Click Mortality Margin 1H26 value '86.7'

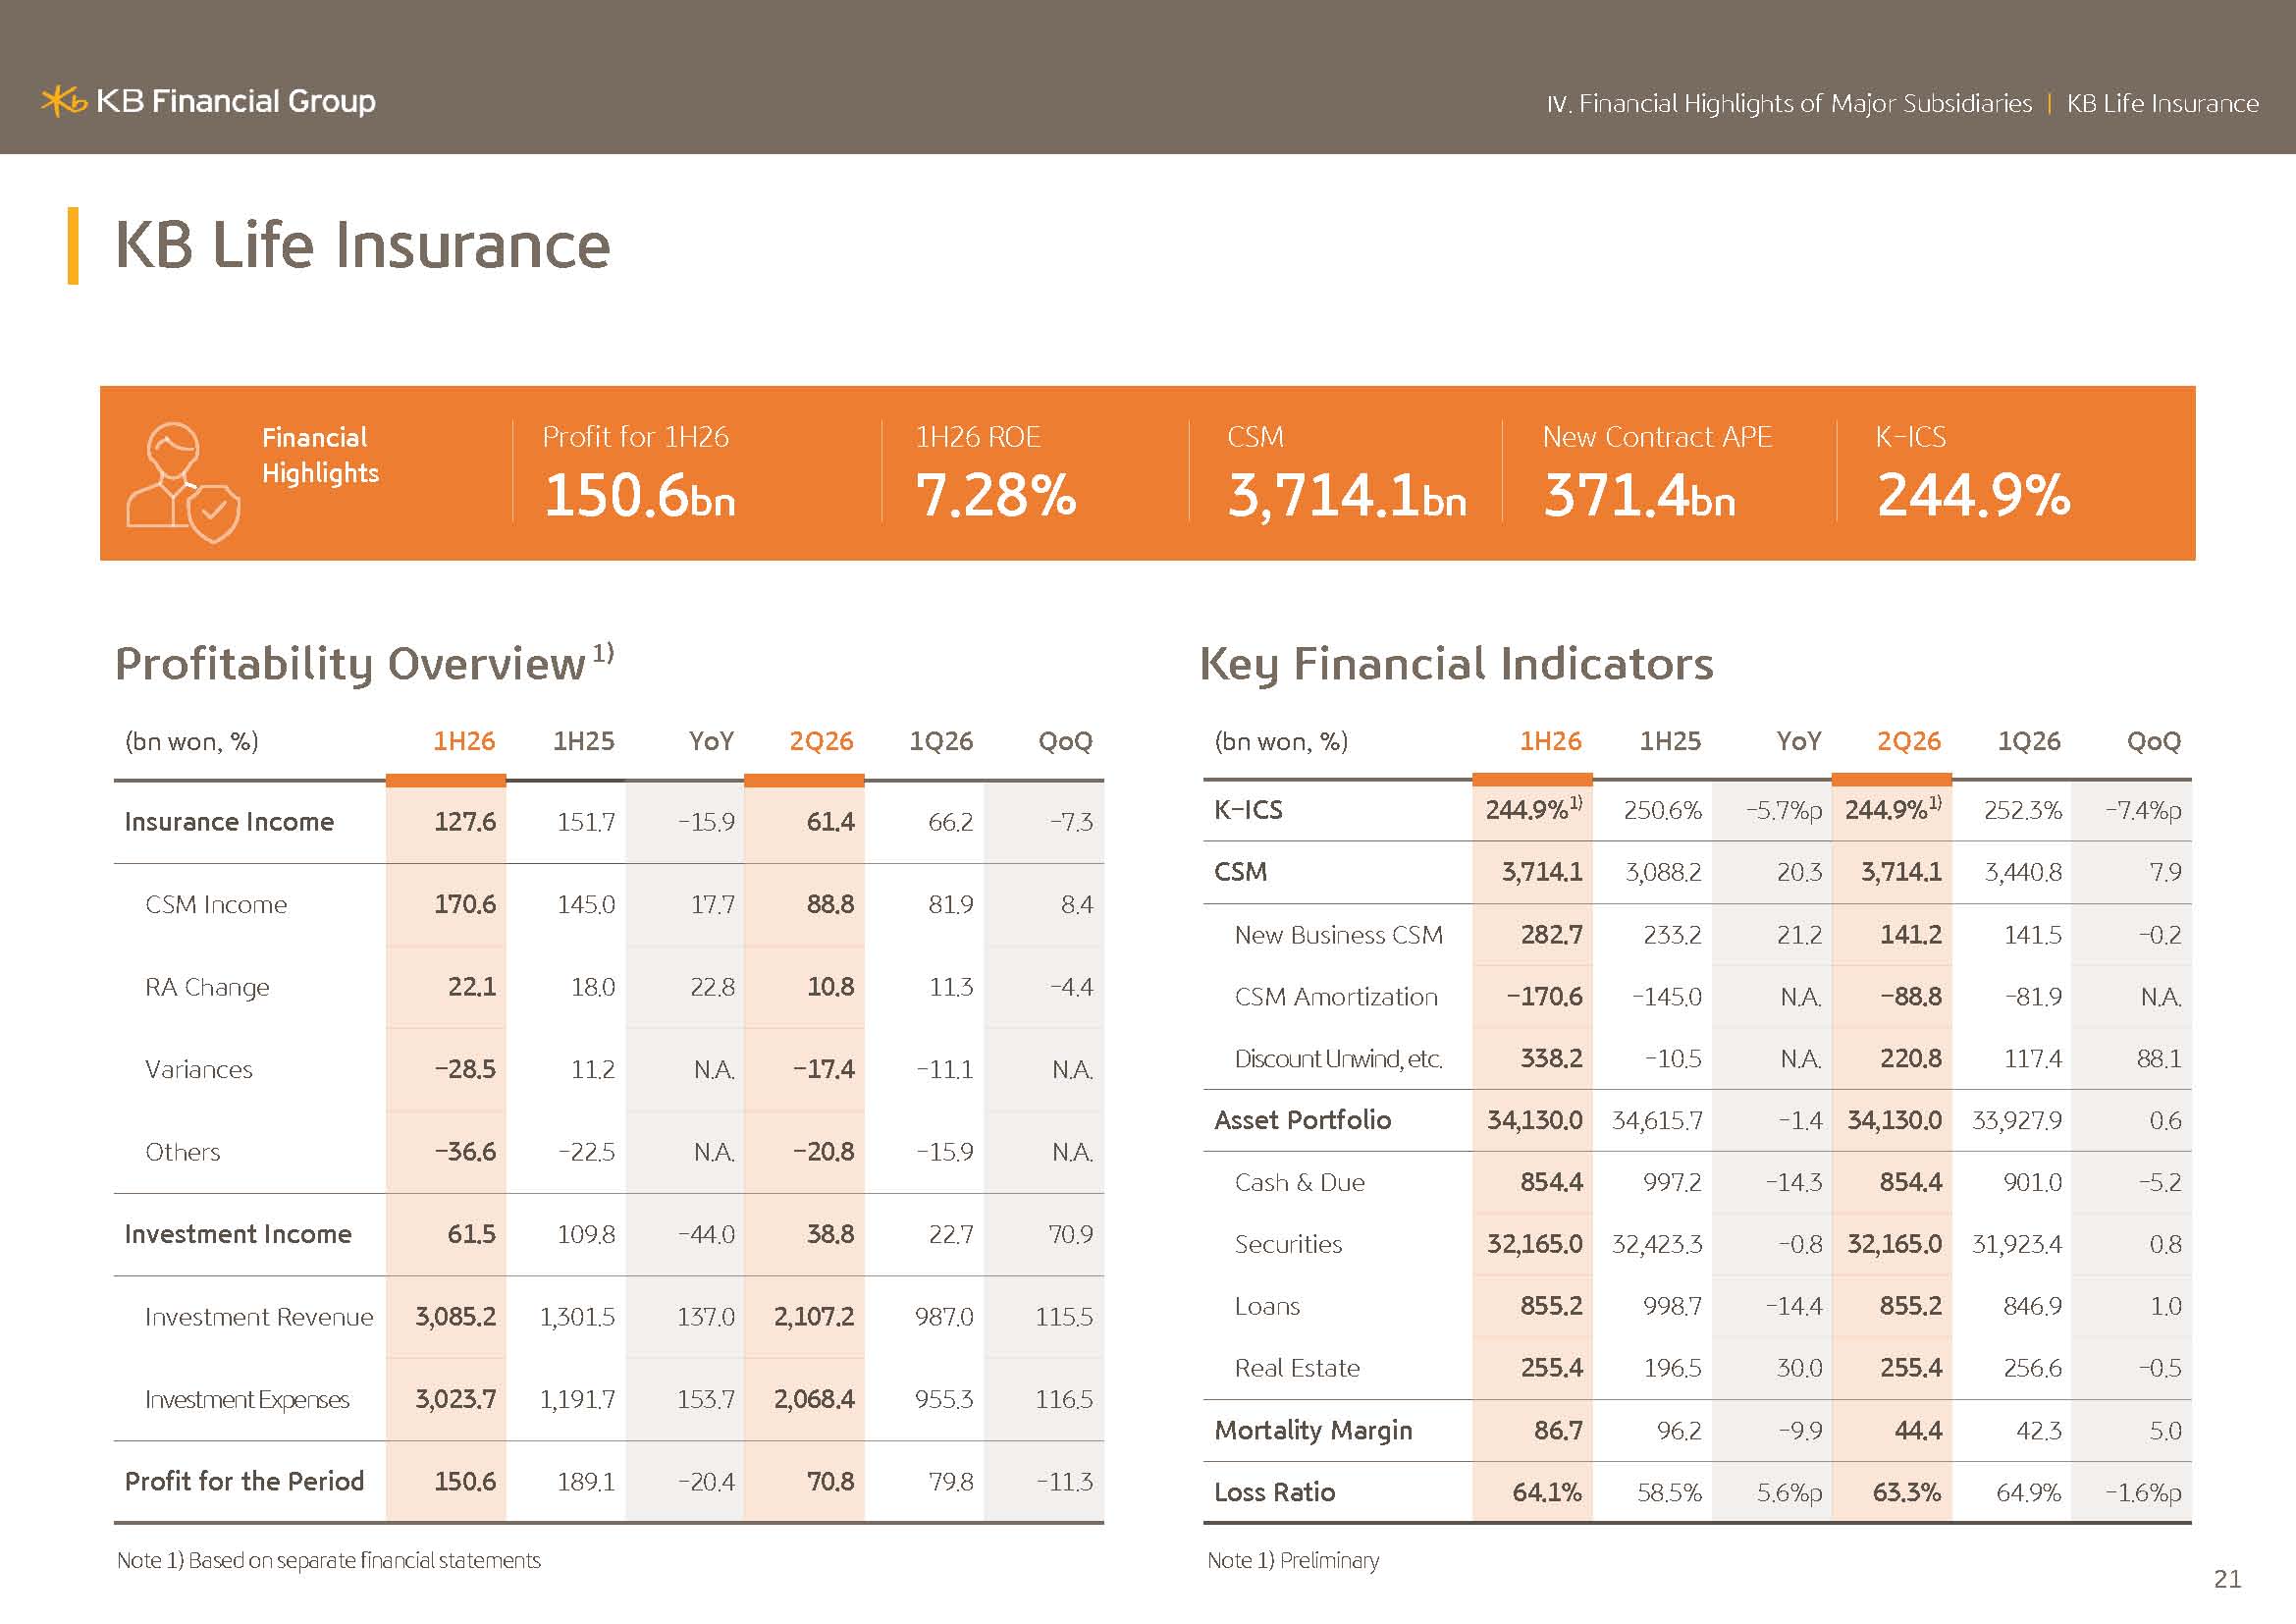click(x=1559, y=1431)
